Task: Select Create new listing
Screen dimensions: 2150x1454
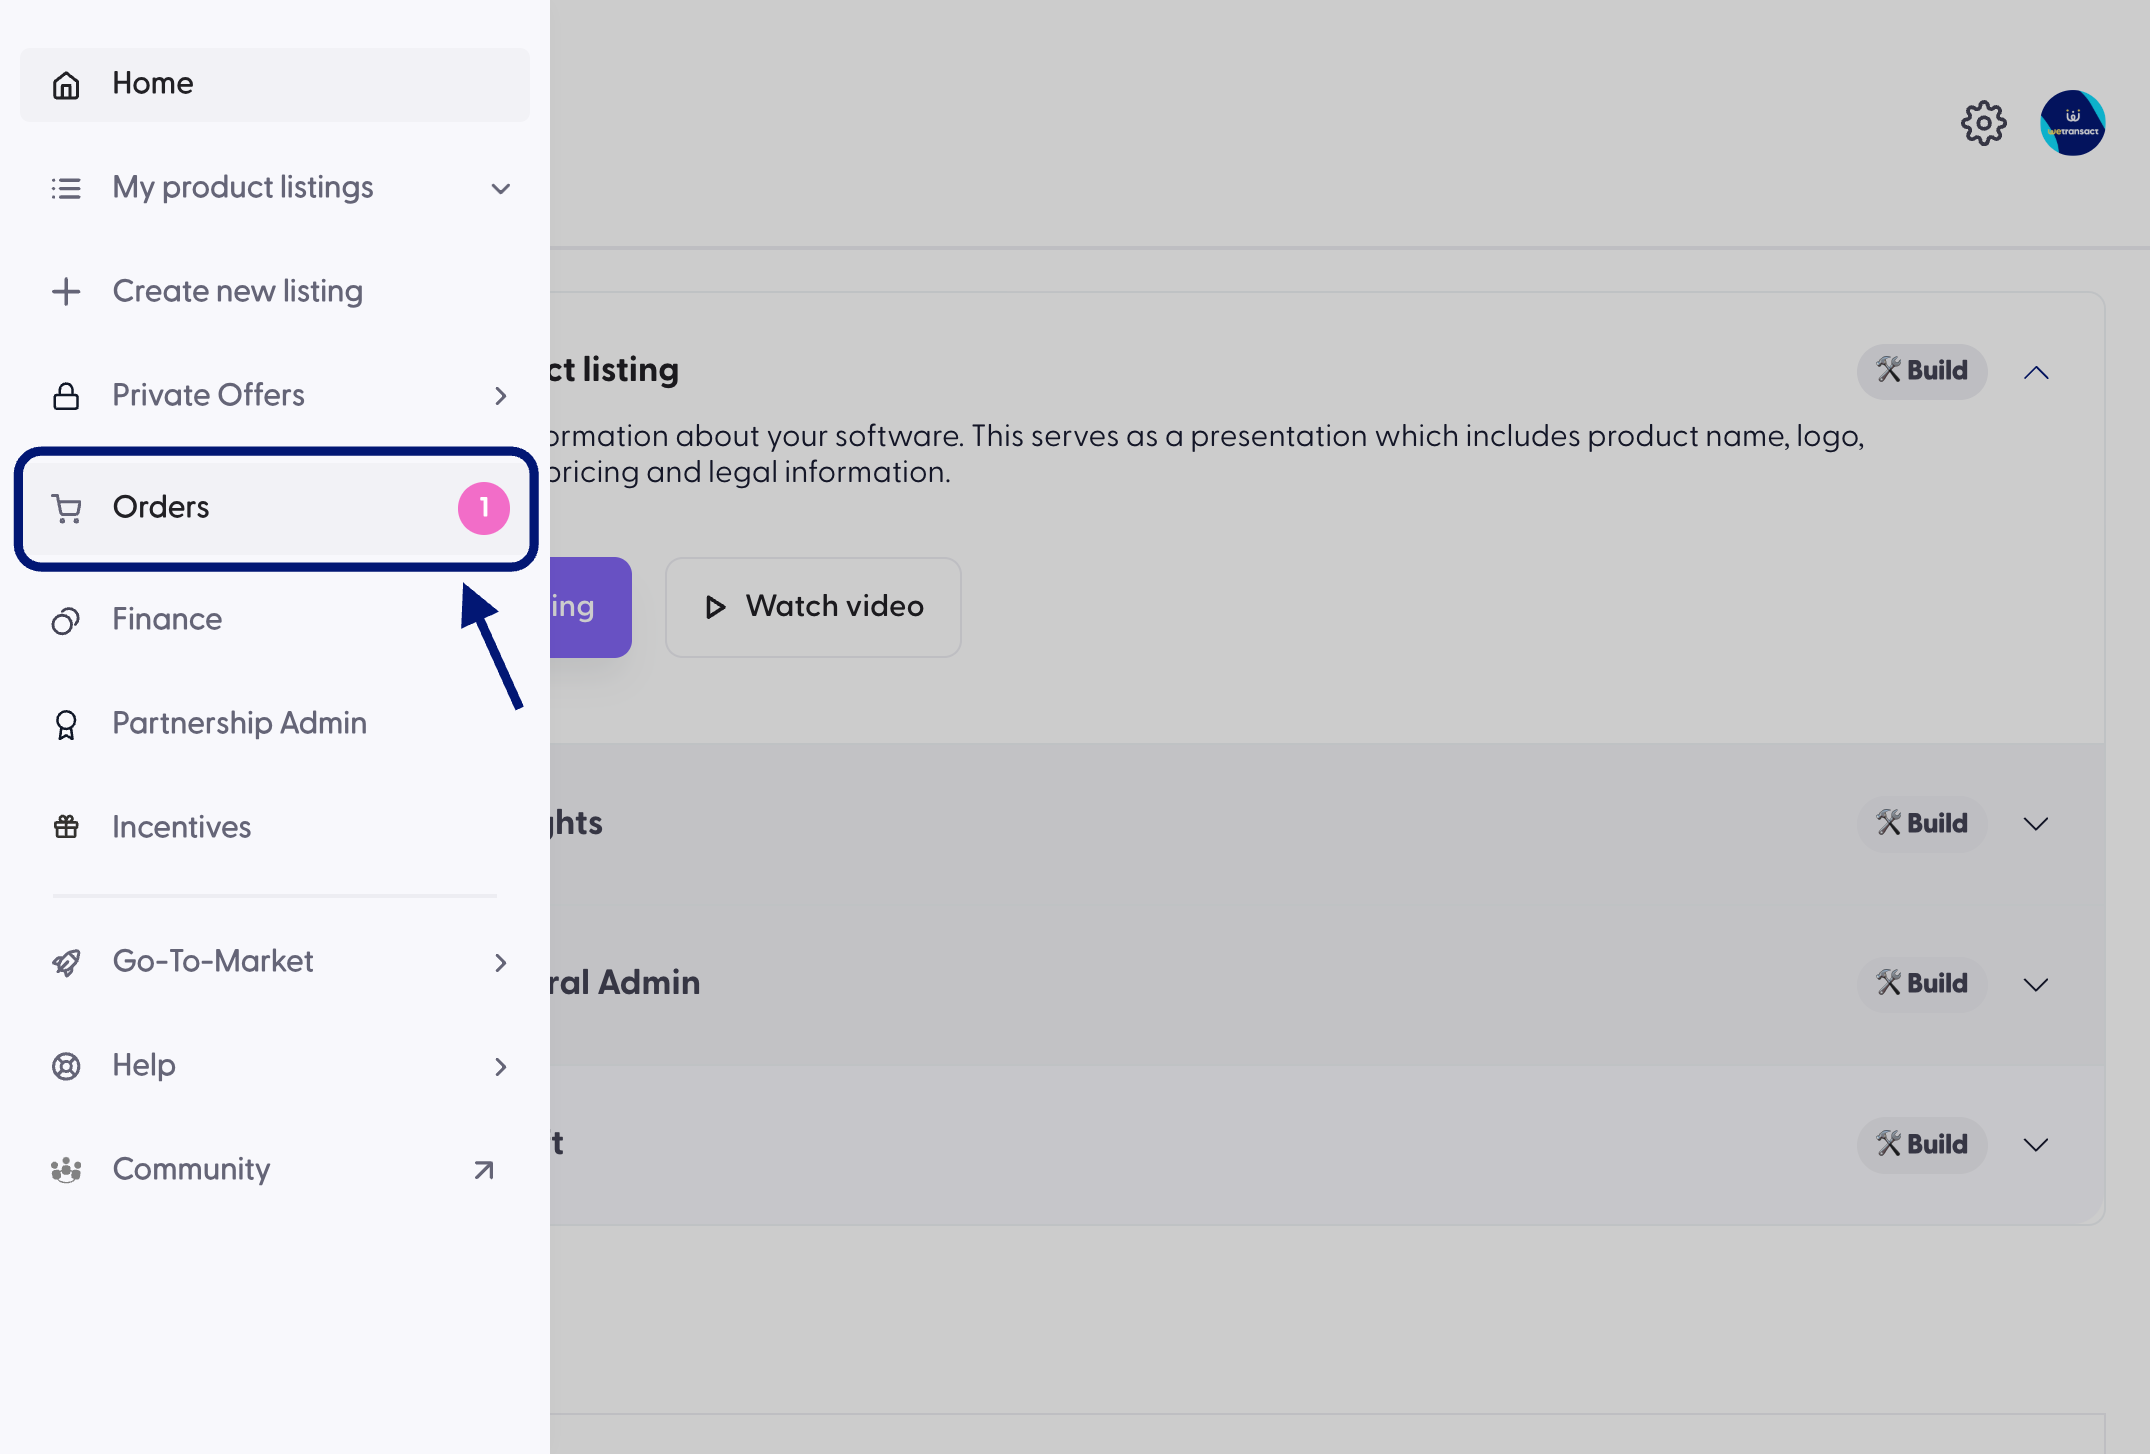Action: [275, 291]
